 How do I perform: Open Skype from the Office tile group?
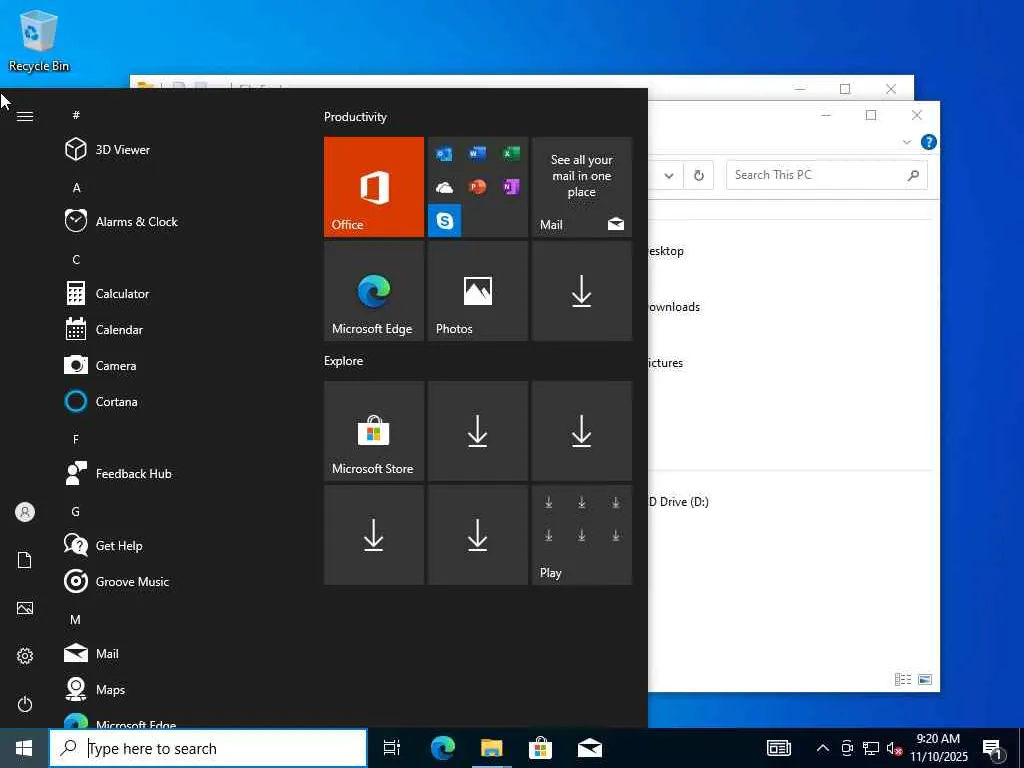click(x=445, y=221)
